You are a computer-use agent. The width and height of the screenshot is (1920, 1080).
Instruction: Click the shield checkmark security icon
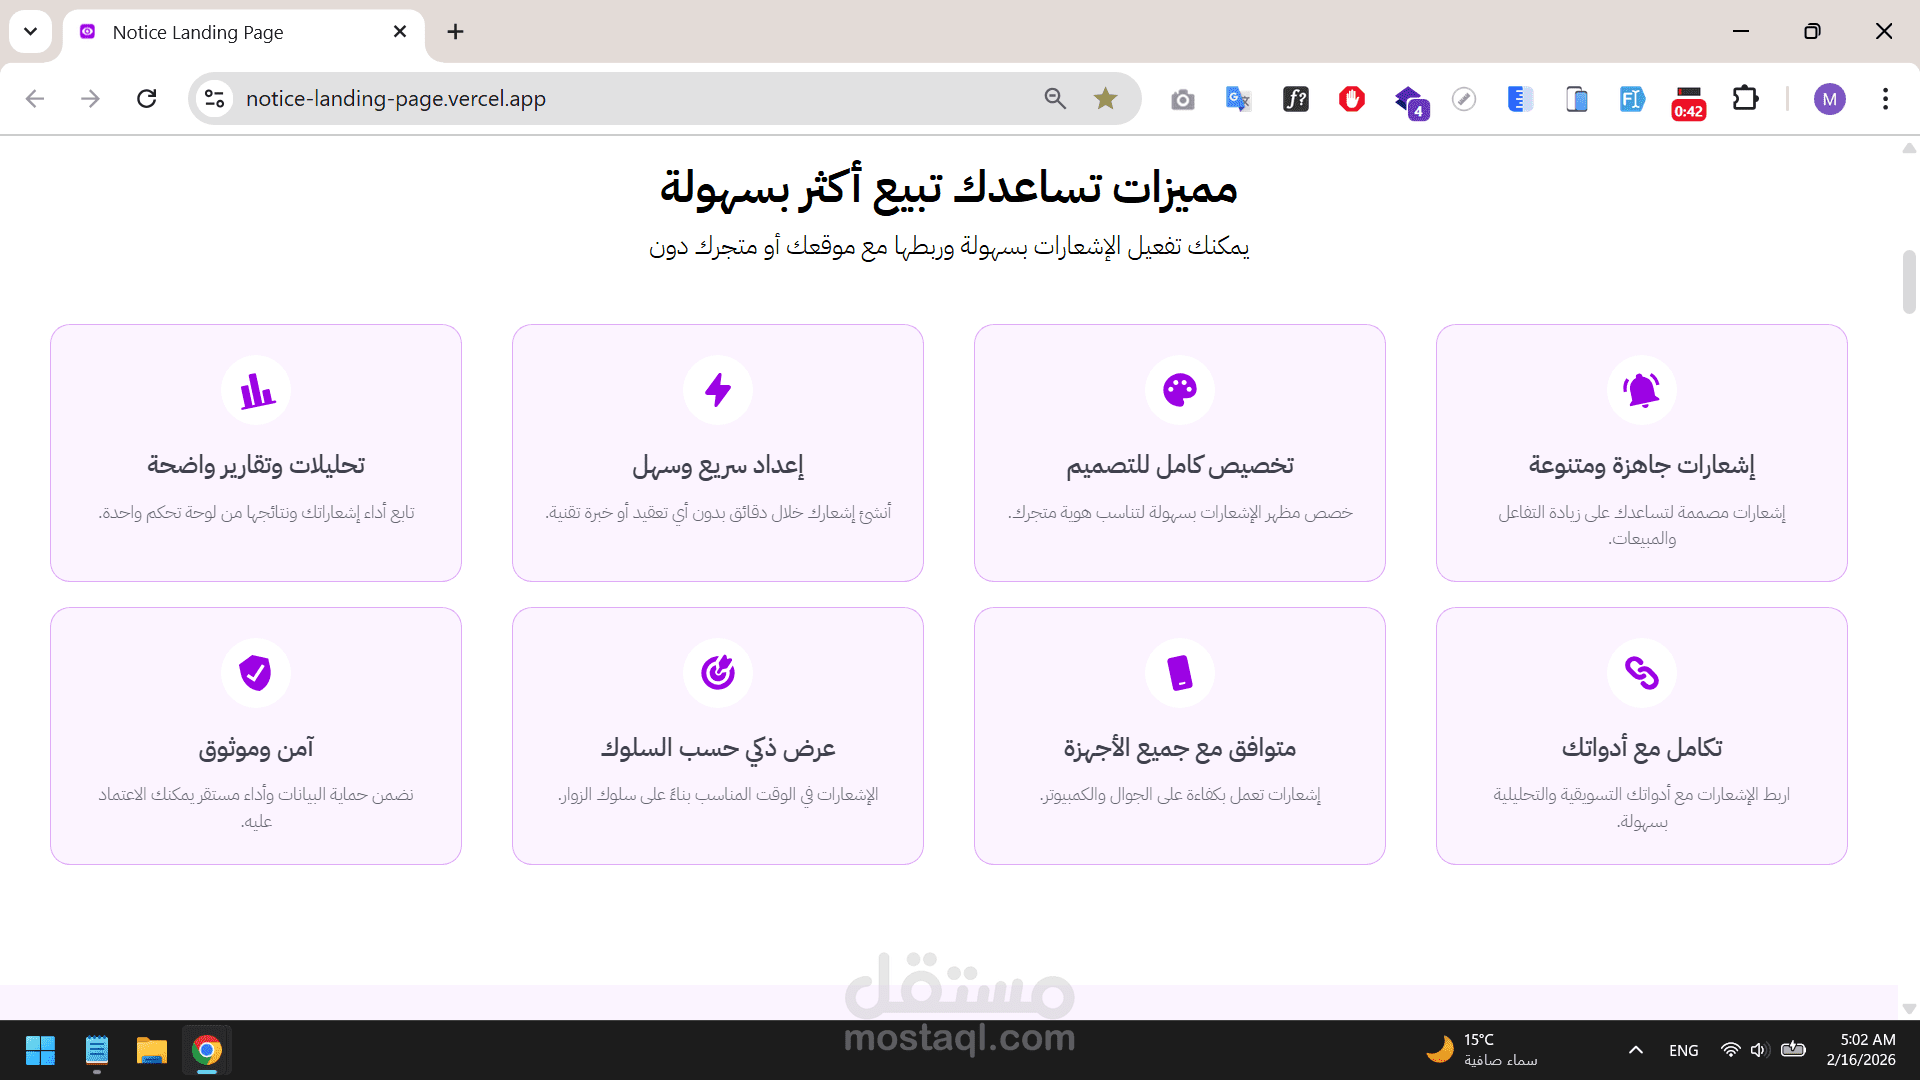[256, 673]
